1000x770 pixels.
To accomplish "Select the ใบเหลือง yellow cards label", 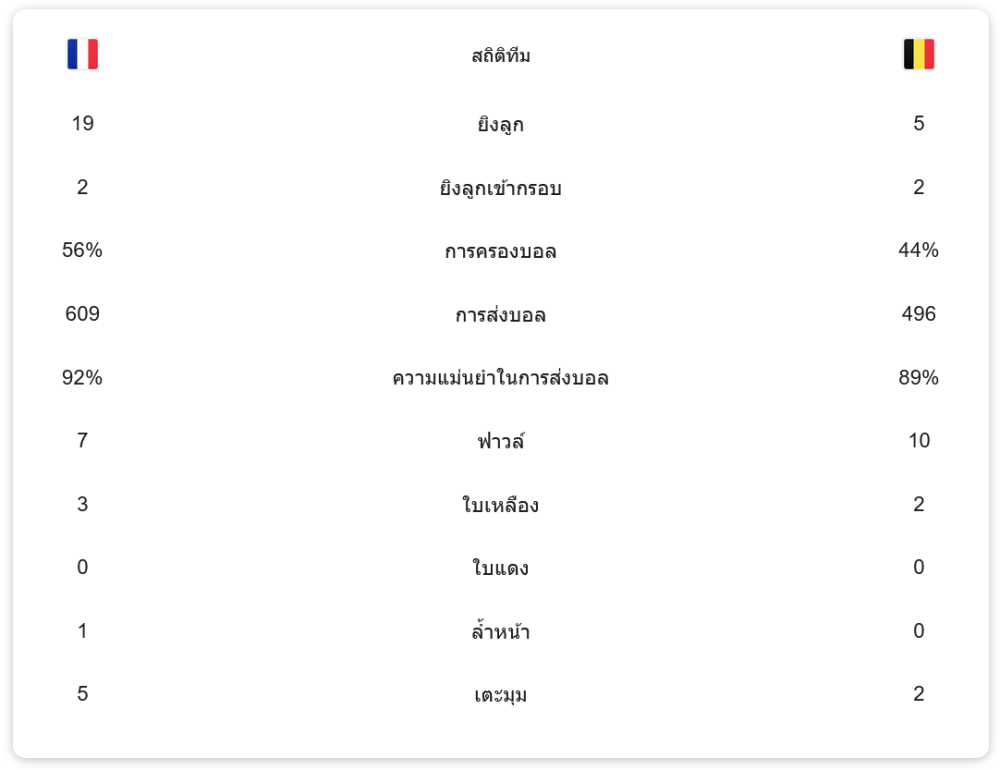I will pos(500,505).
